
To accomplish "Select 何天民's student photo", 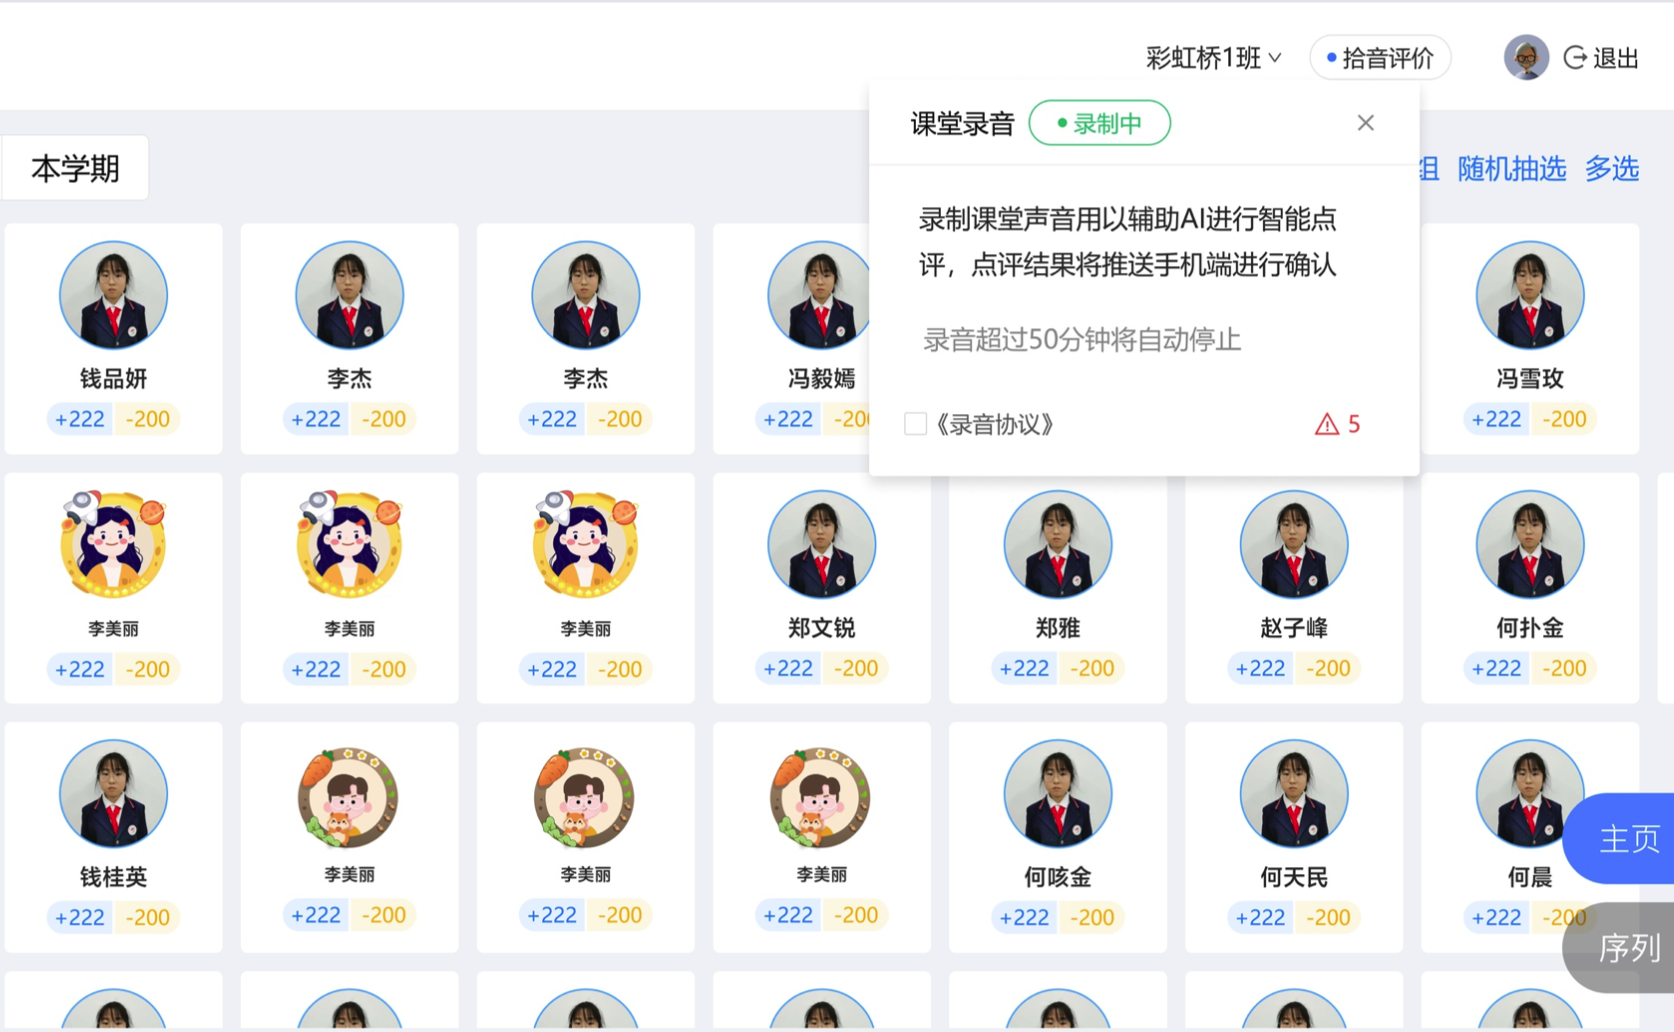I will 1294,794.
